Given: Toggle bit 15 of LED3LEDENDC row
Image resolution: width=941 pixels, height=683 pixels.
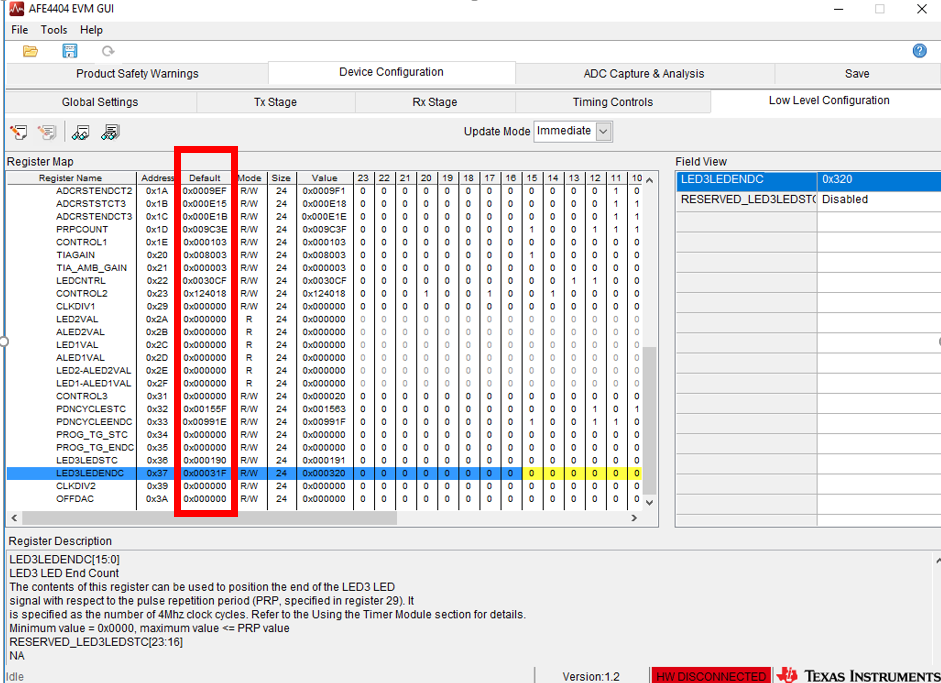Looking at the screenshot, I should click(532, 474).
